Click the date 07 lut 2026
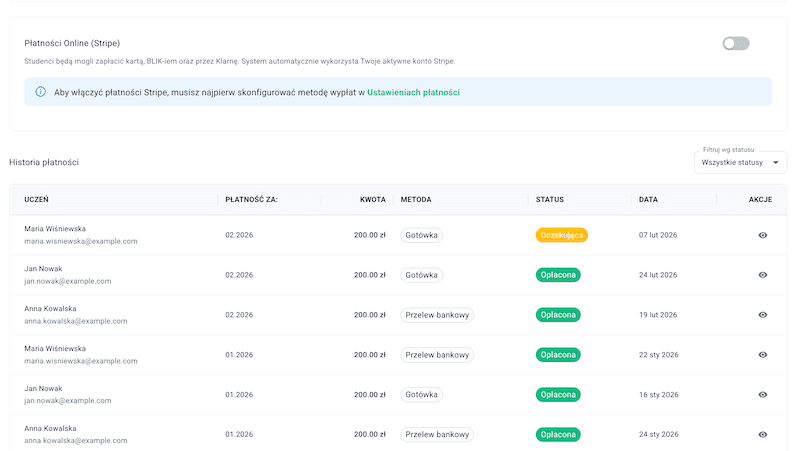Image resolution: width=800 pixels, height=451 pixels. coord(658,235)
